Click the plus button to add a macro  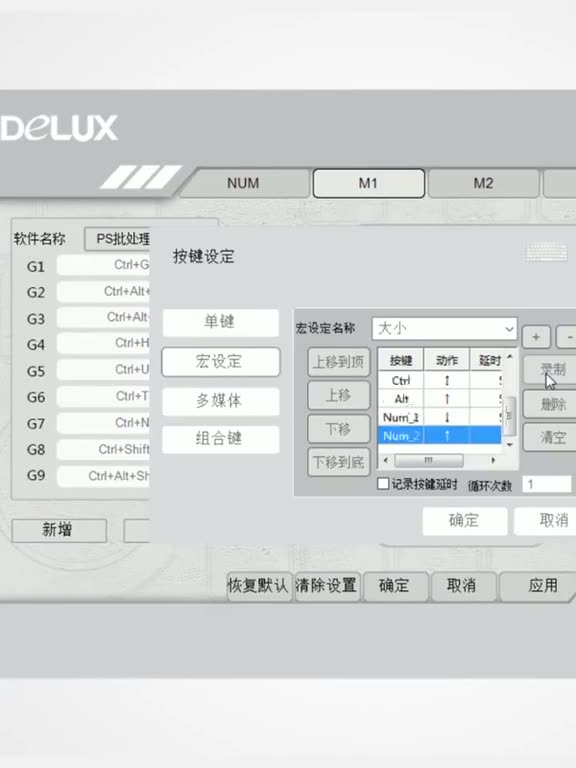point(536,337)
